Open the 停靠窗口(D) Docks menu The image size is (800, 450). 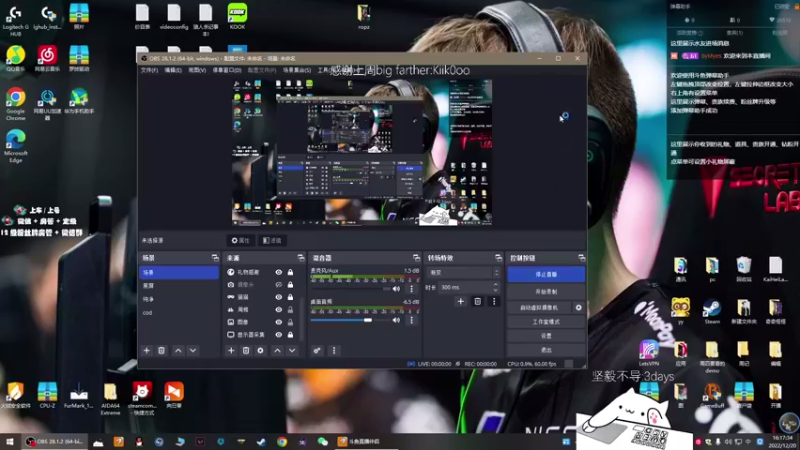pyautogui.click(x=227, y=70)
